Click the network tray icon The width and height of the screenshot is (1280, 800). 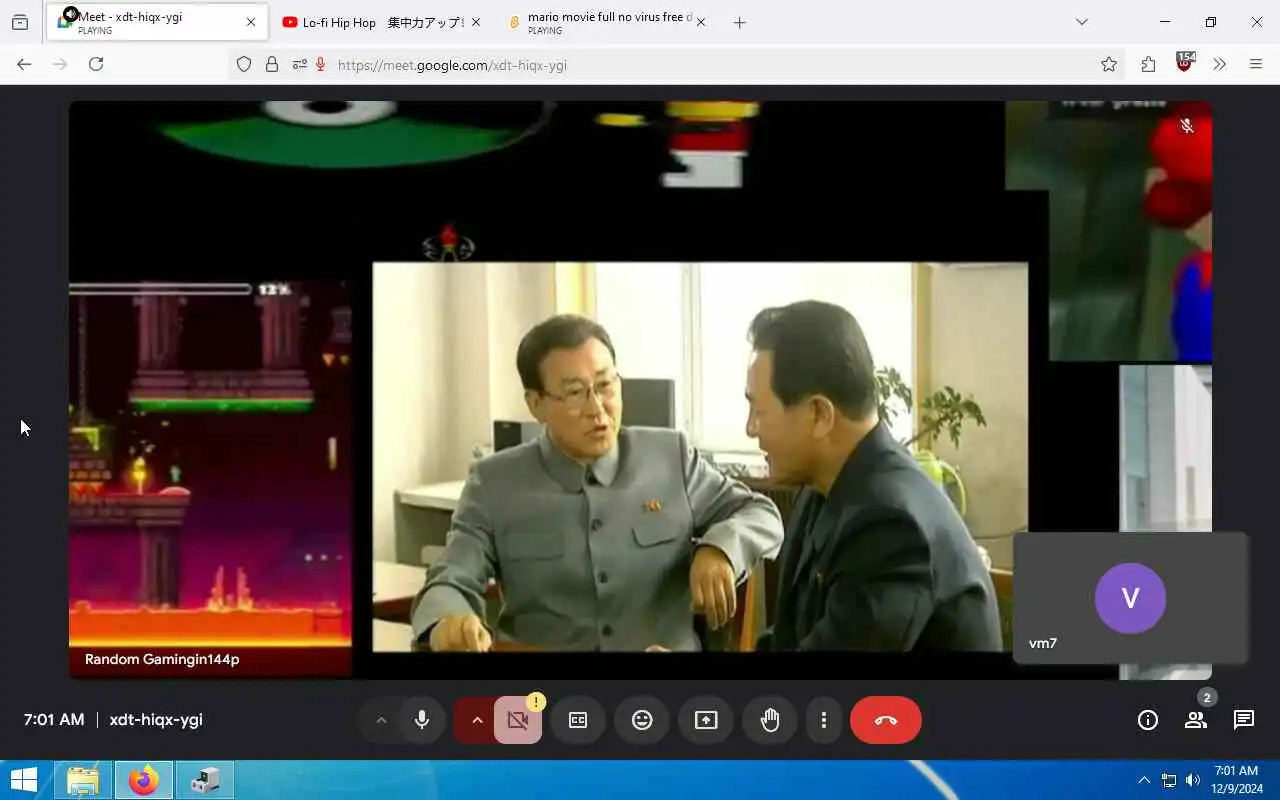click(1169, 780)
